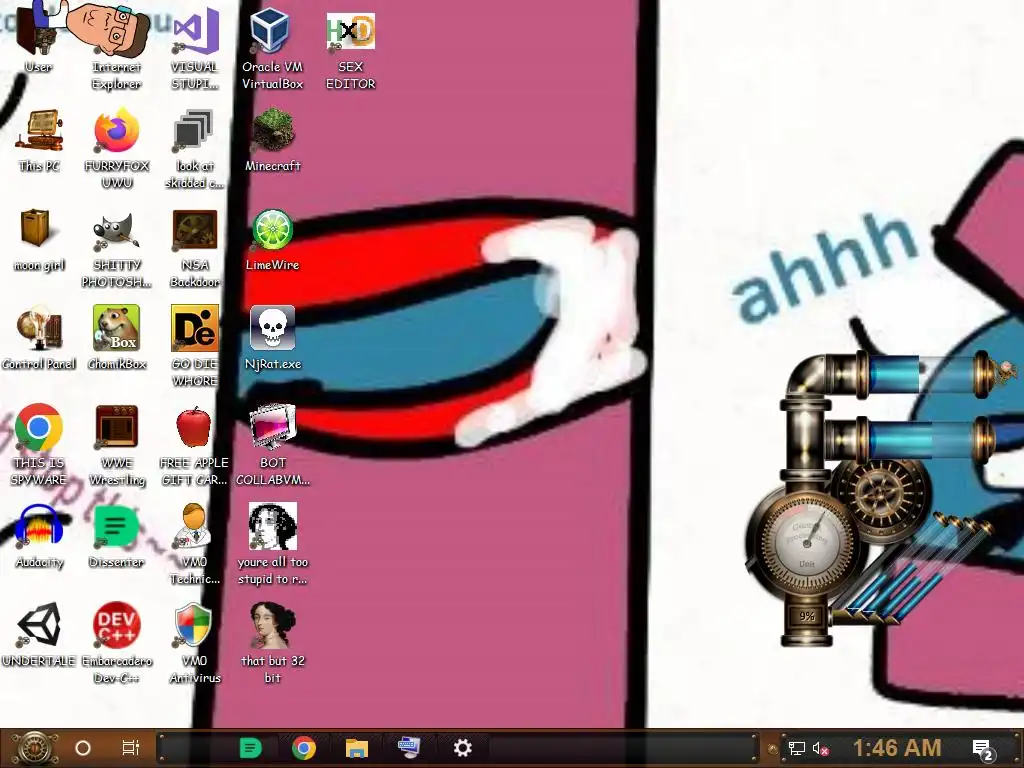Image resolution: width=1024 pixels, height=768 pixels.
Task: Open the 1:46 AM taskbar clock
Action: coord(897,748)
